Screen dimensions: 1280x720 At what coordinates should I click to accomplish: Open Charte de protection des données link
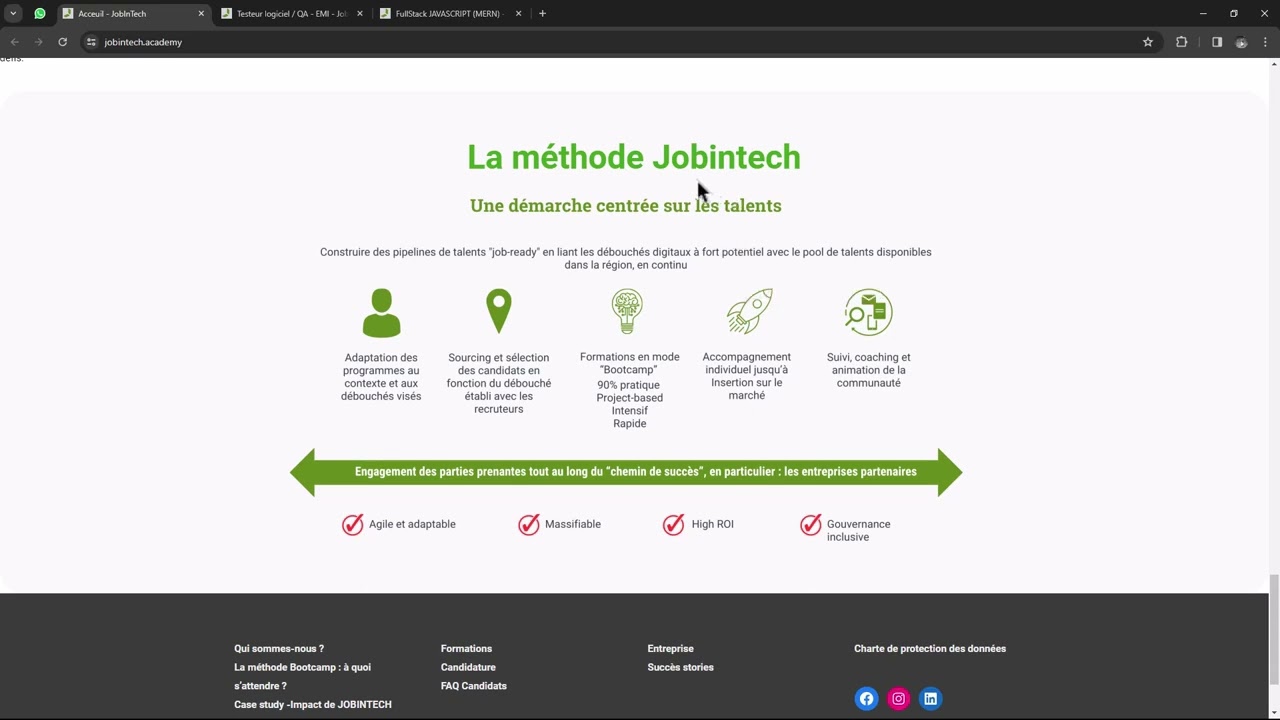[930, 649]
